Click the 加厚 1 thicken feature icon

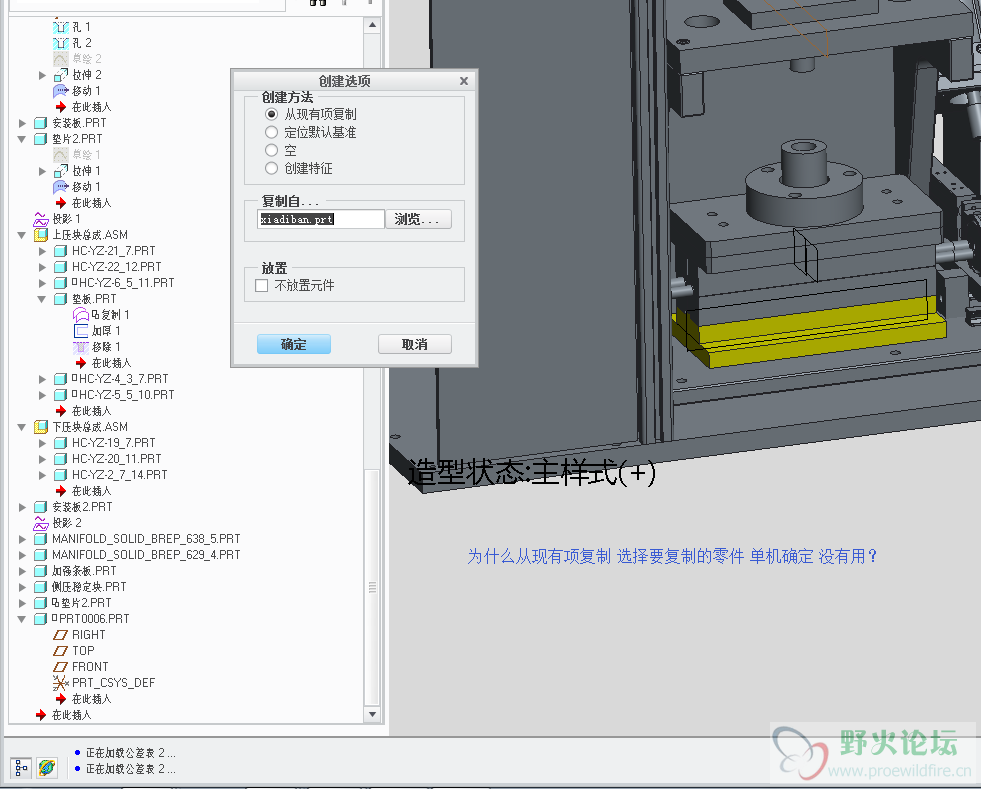tap(81, 331)
